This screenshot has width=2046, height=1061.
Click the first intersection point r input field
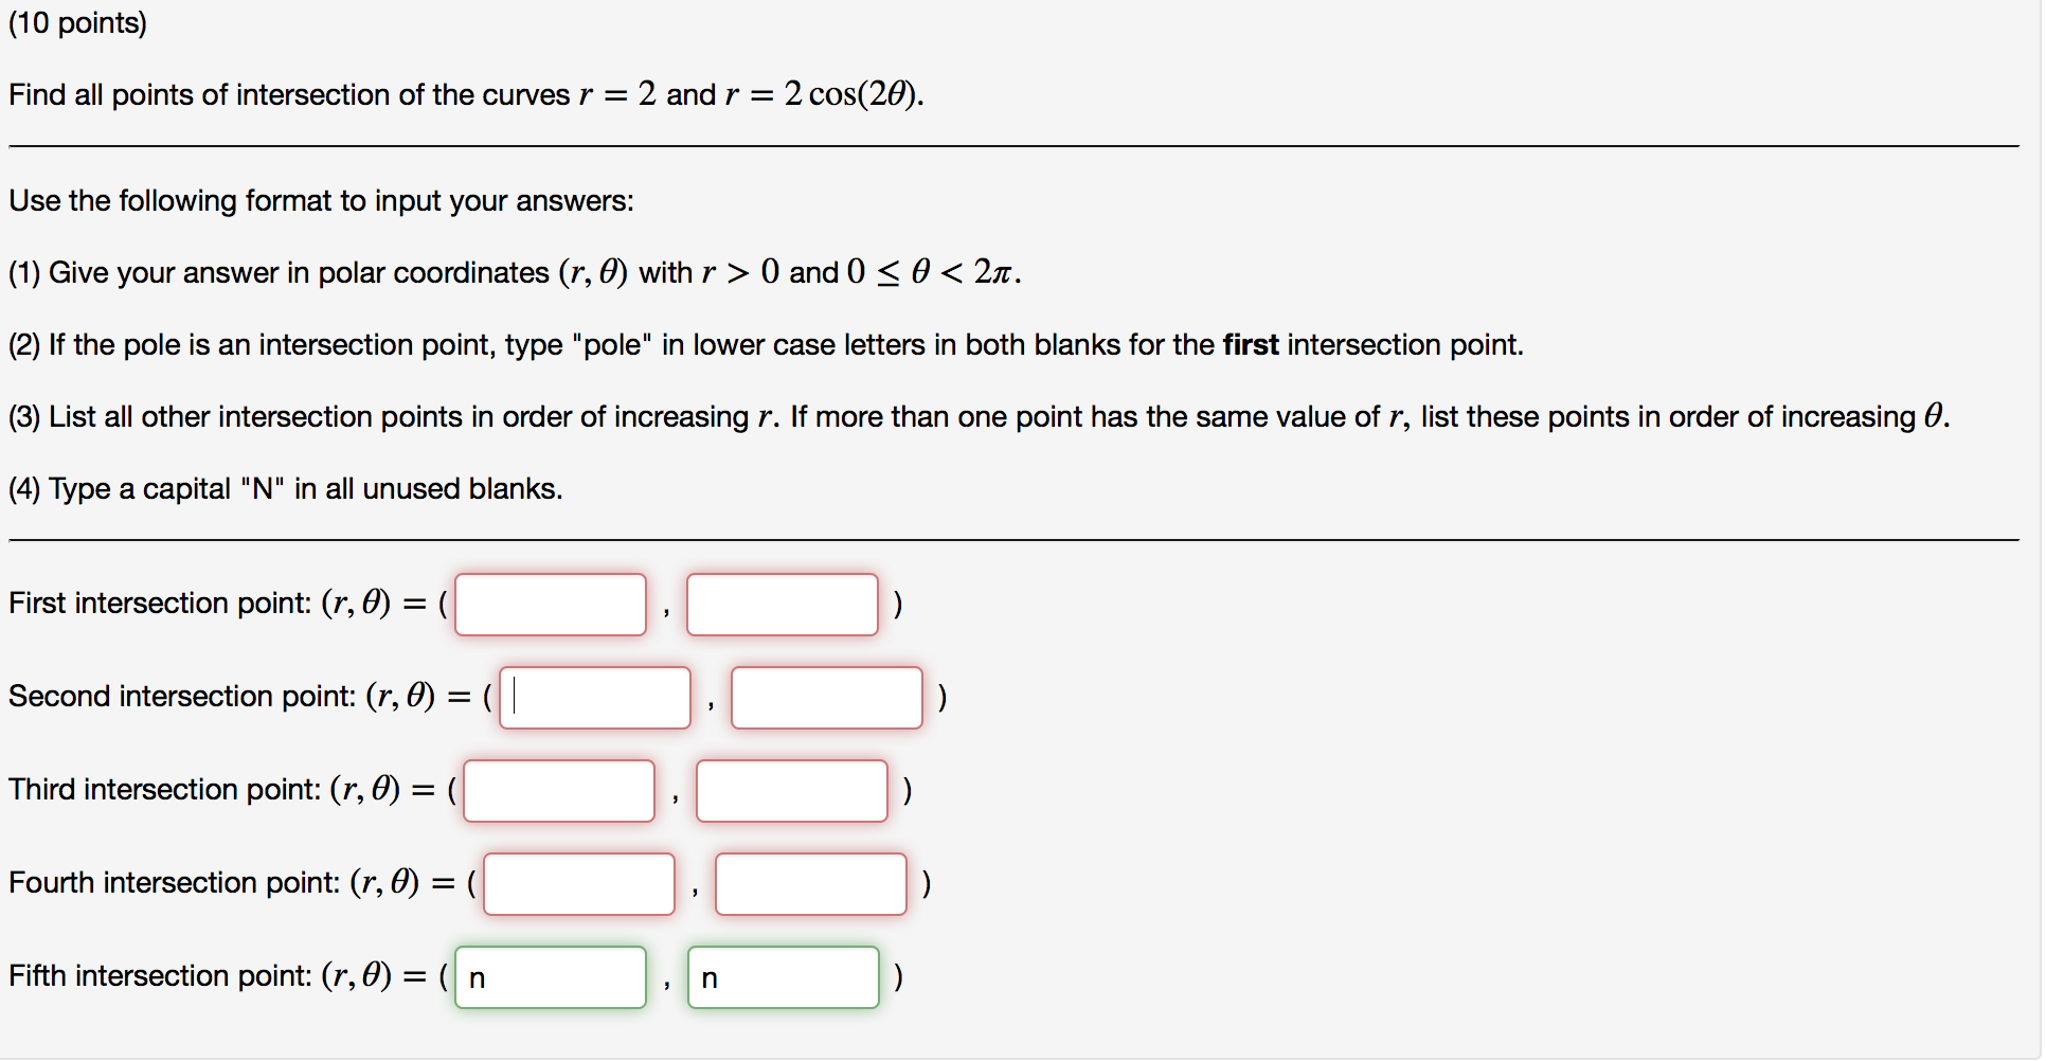pos(549,604)
